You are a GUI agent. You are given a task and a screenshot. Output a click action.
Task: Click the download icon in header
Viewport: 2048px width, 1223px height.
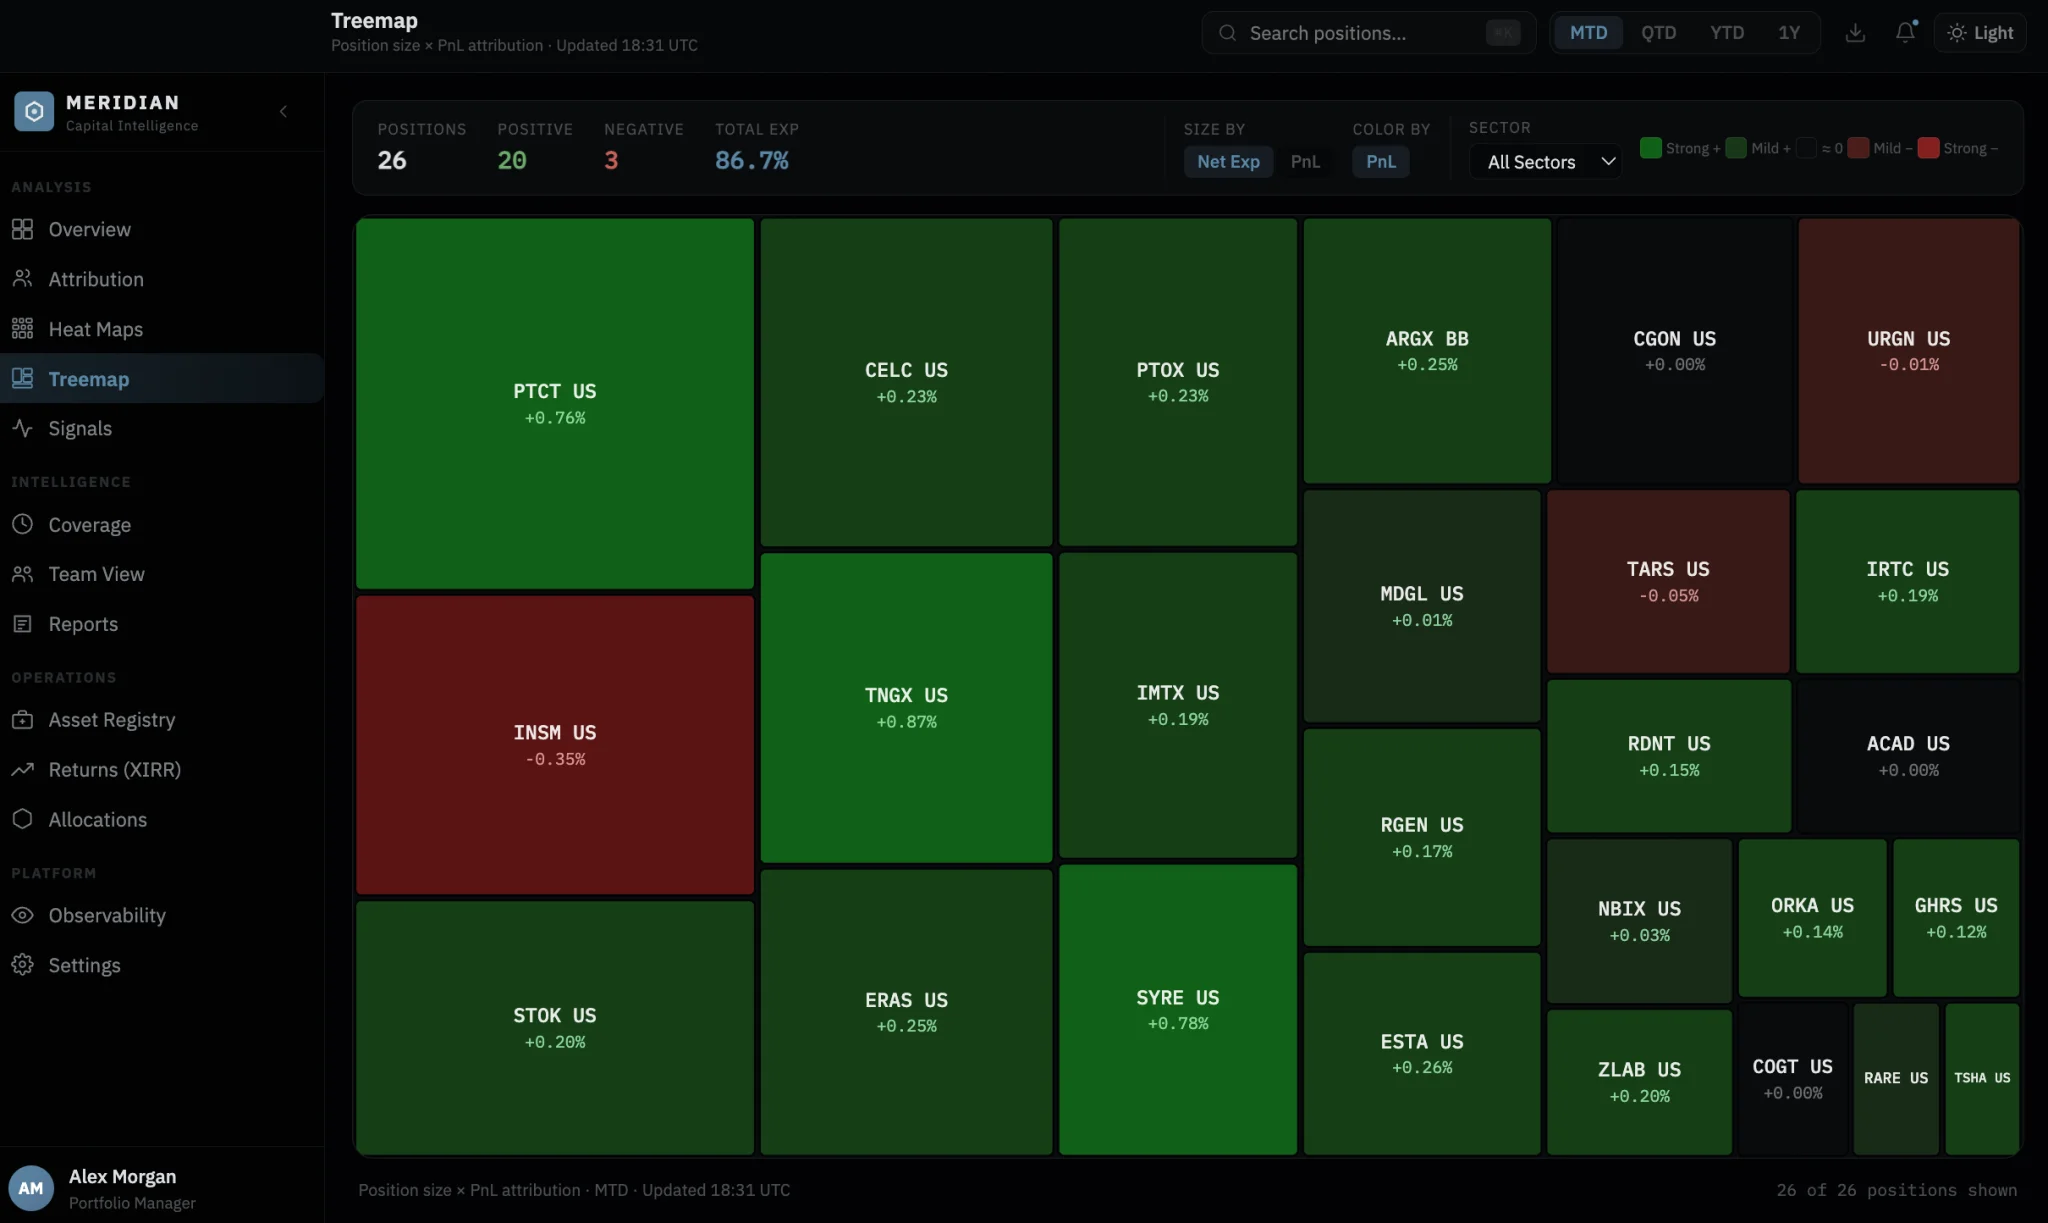click(1855, 33)
